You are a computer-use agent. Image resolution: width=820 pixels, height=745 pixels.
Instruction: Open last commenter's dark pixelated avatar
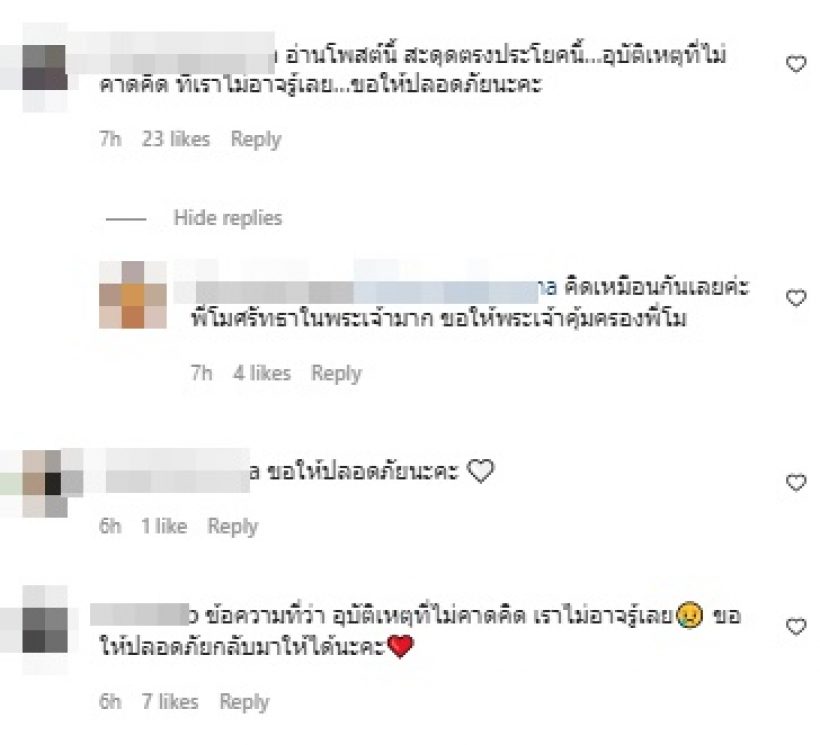pyautogui.click(x=45, y=630)
